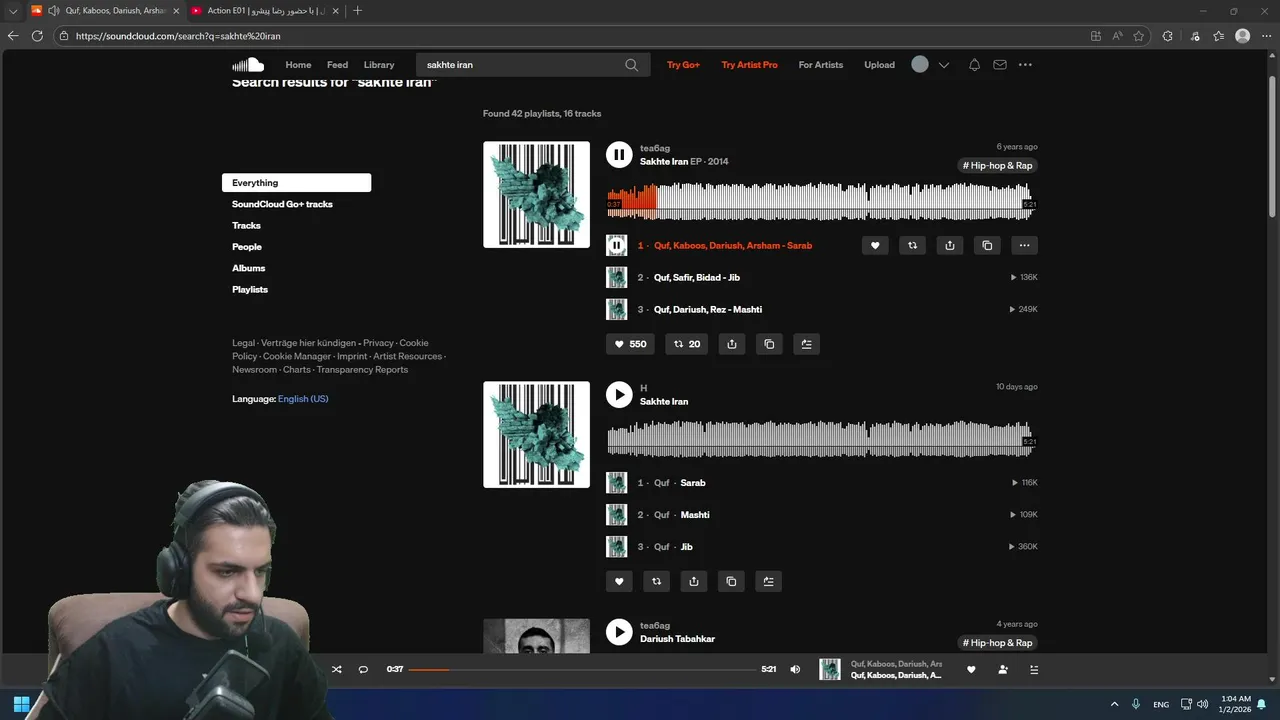Open track Quf, Dariush, Rez - Mashti
1280x720 pixels.
coord(708,309)
